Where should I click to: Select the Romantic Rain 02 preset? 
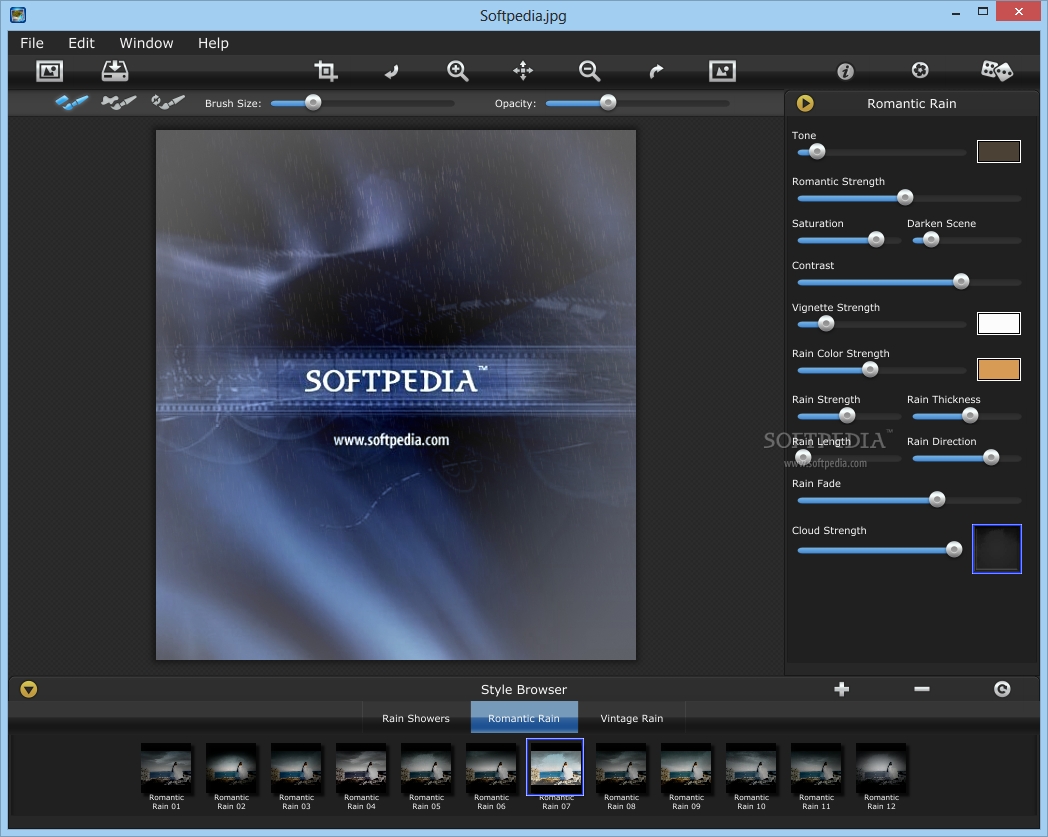[x=231, y=775]
